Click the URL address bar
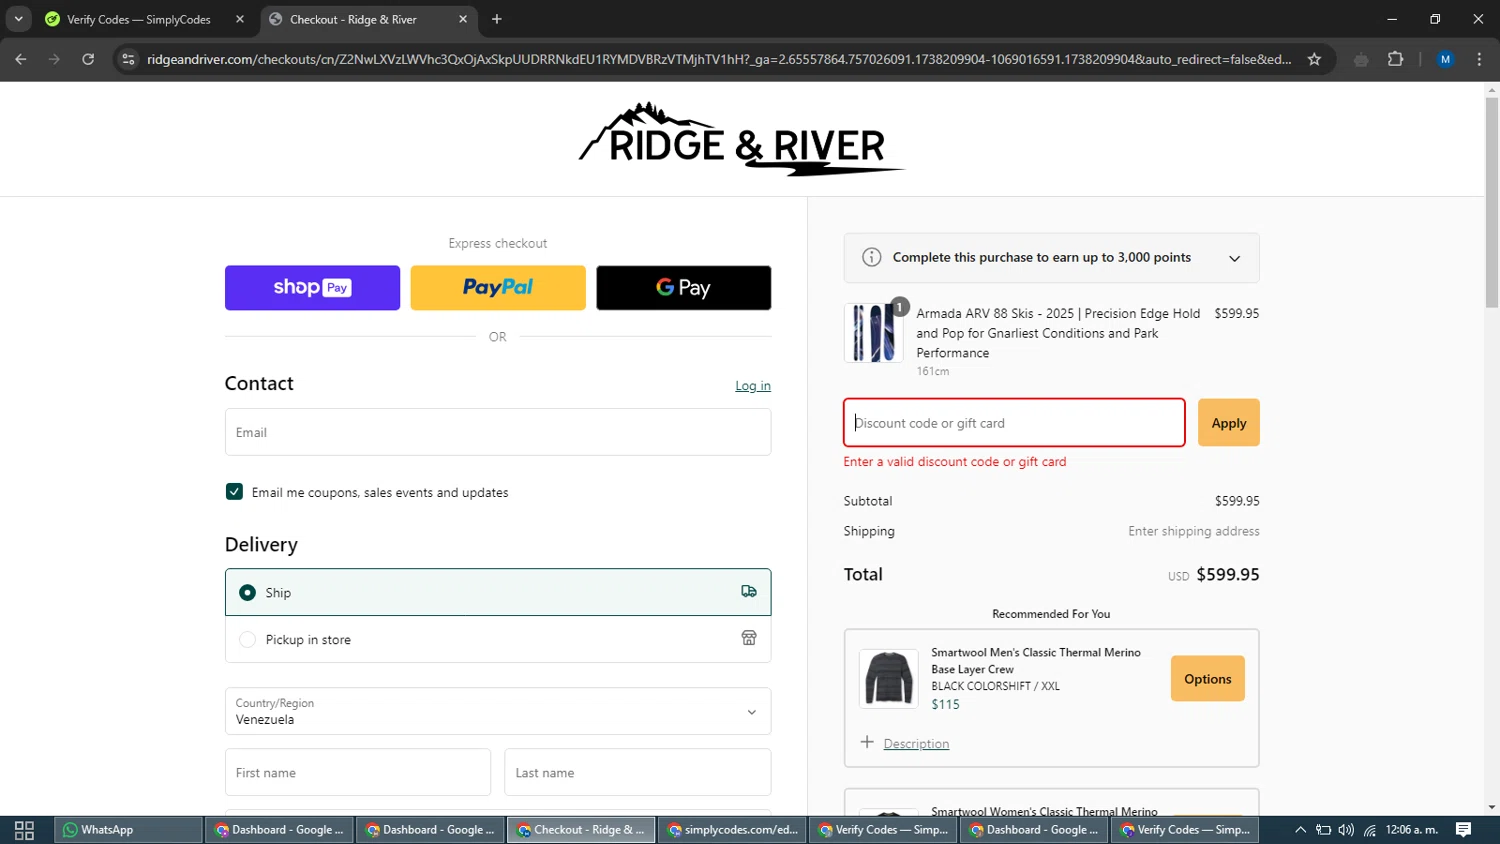 pos(718,59)
